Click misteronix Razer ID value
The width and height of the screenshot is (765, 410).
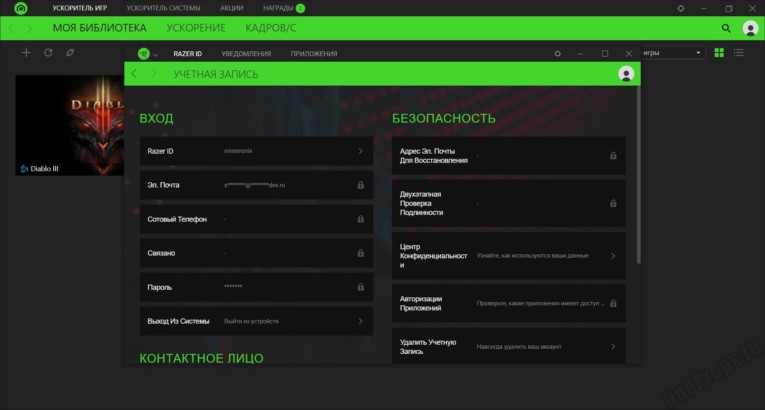[x=238, y=151]
